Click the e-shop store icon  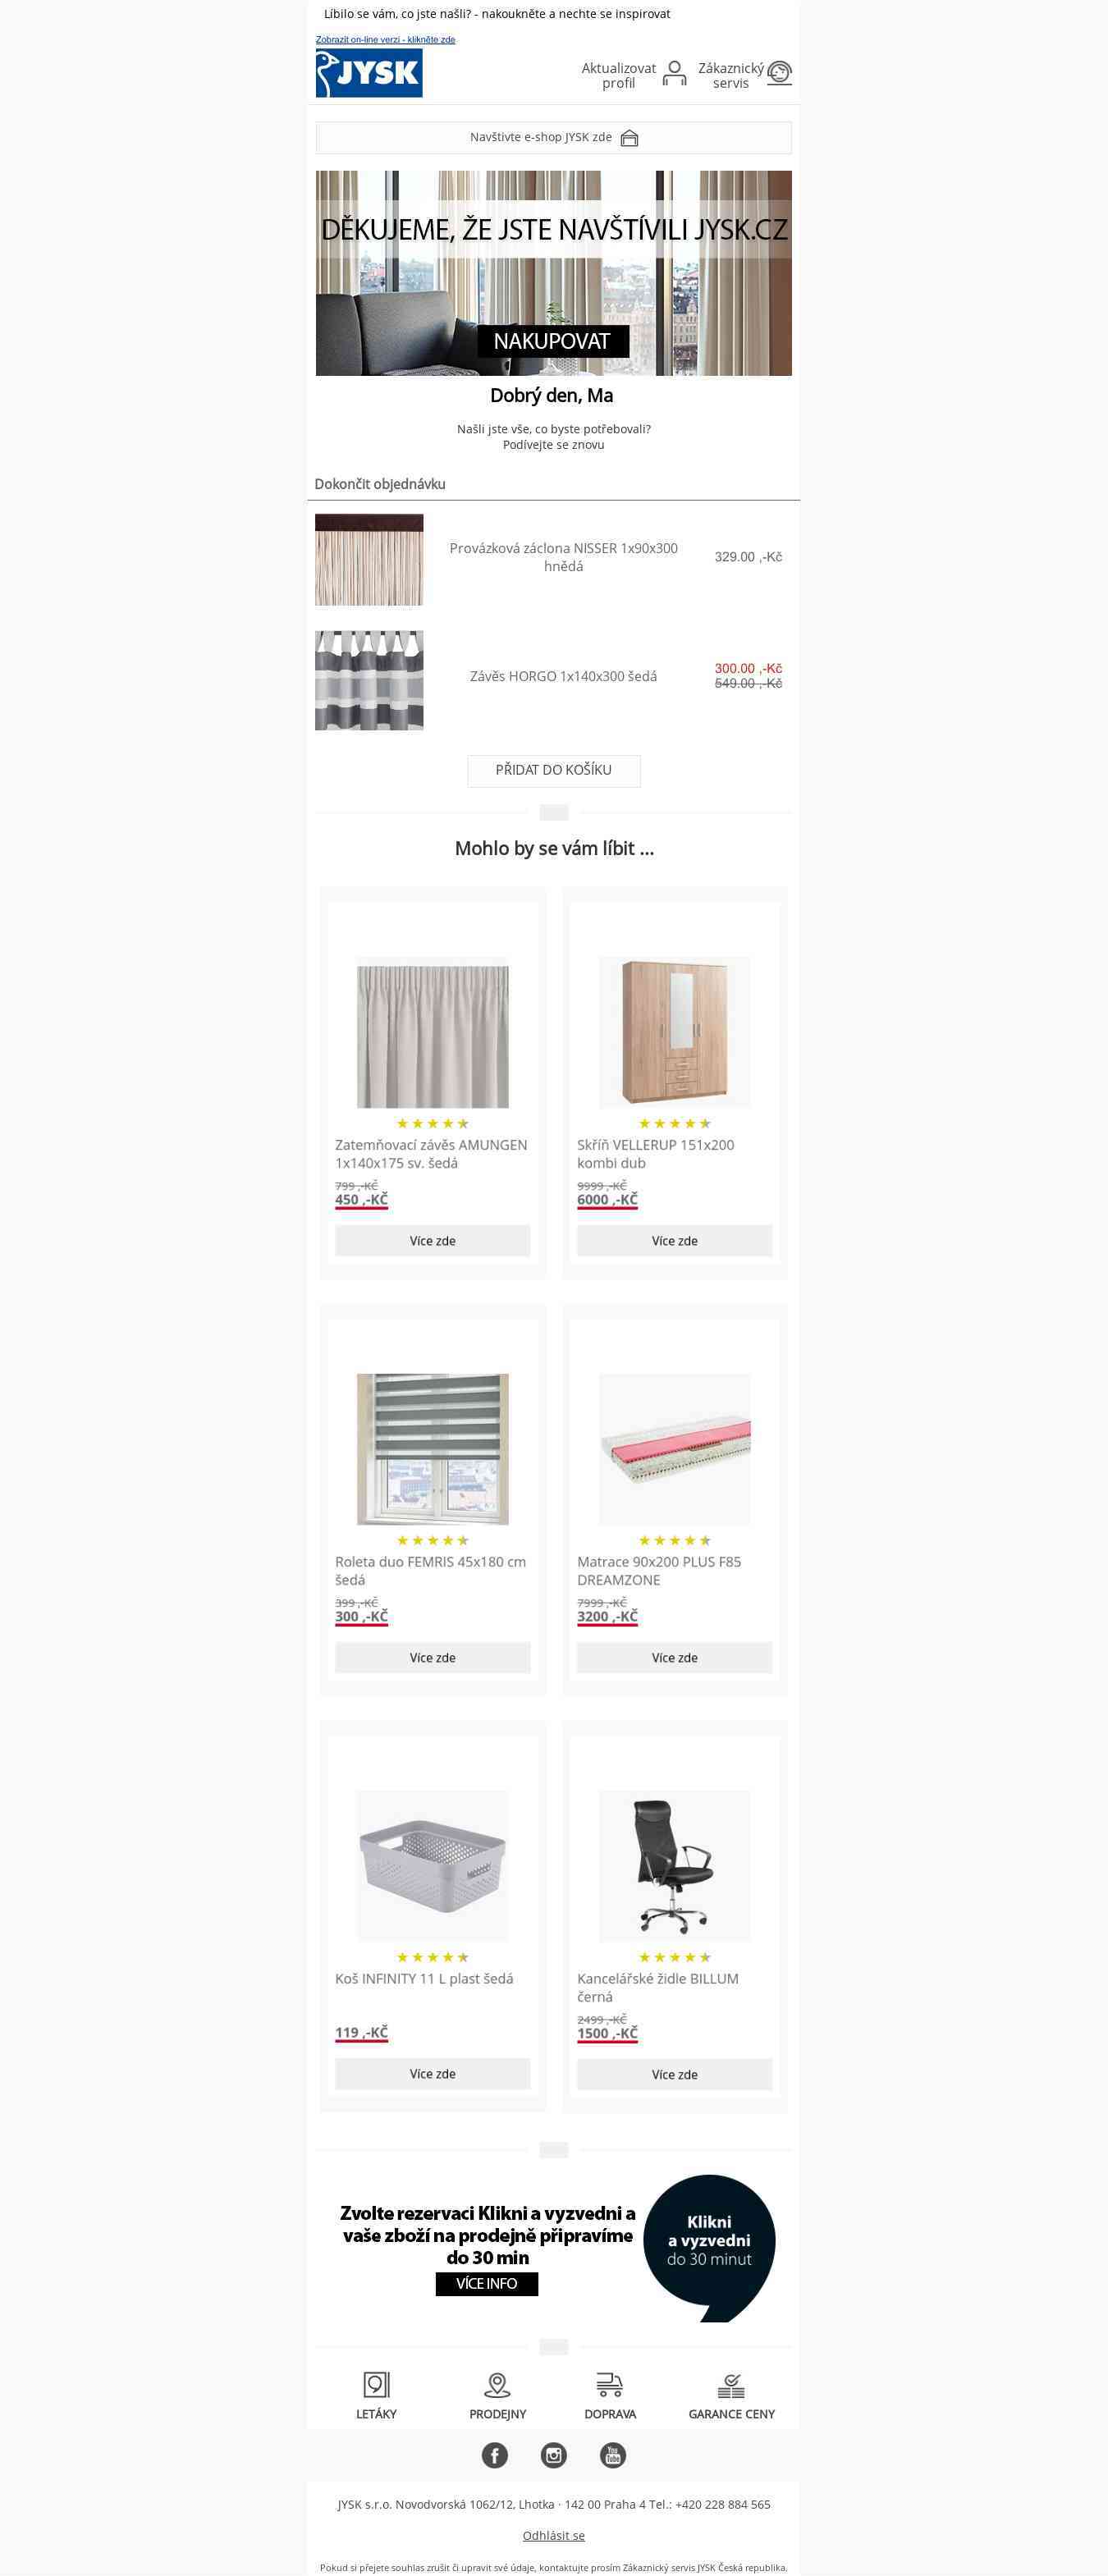tap(629, 138)
